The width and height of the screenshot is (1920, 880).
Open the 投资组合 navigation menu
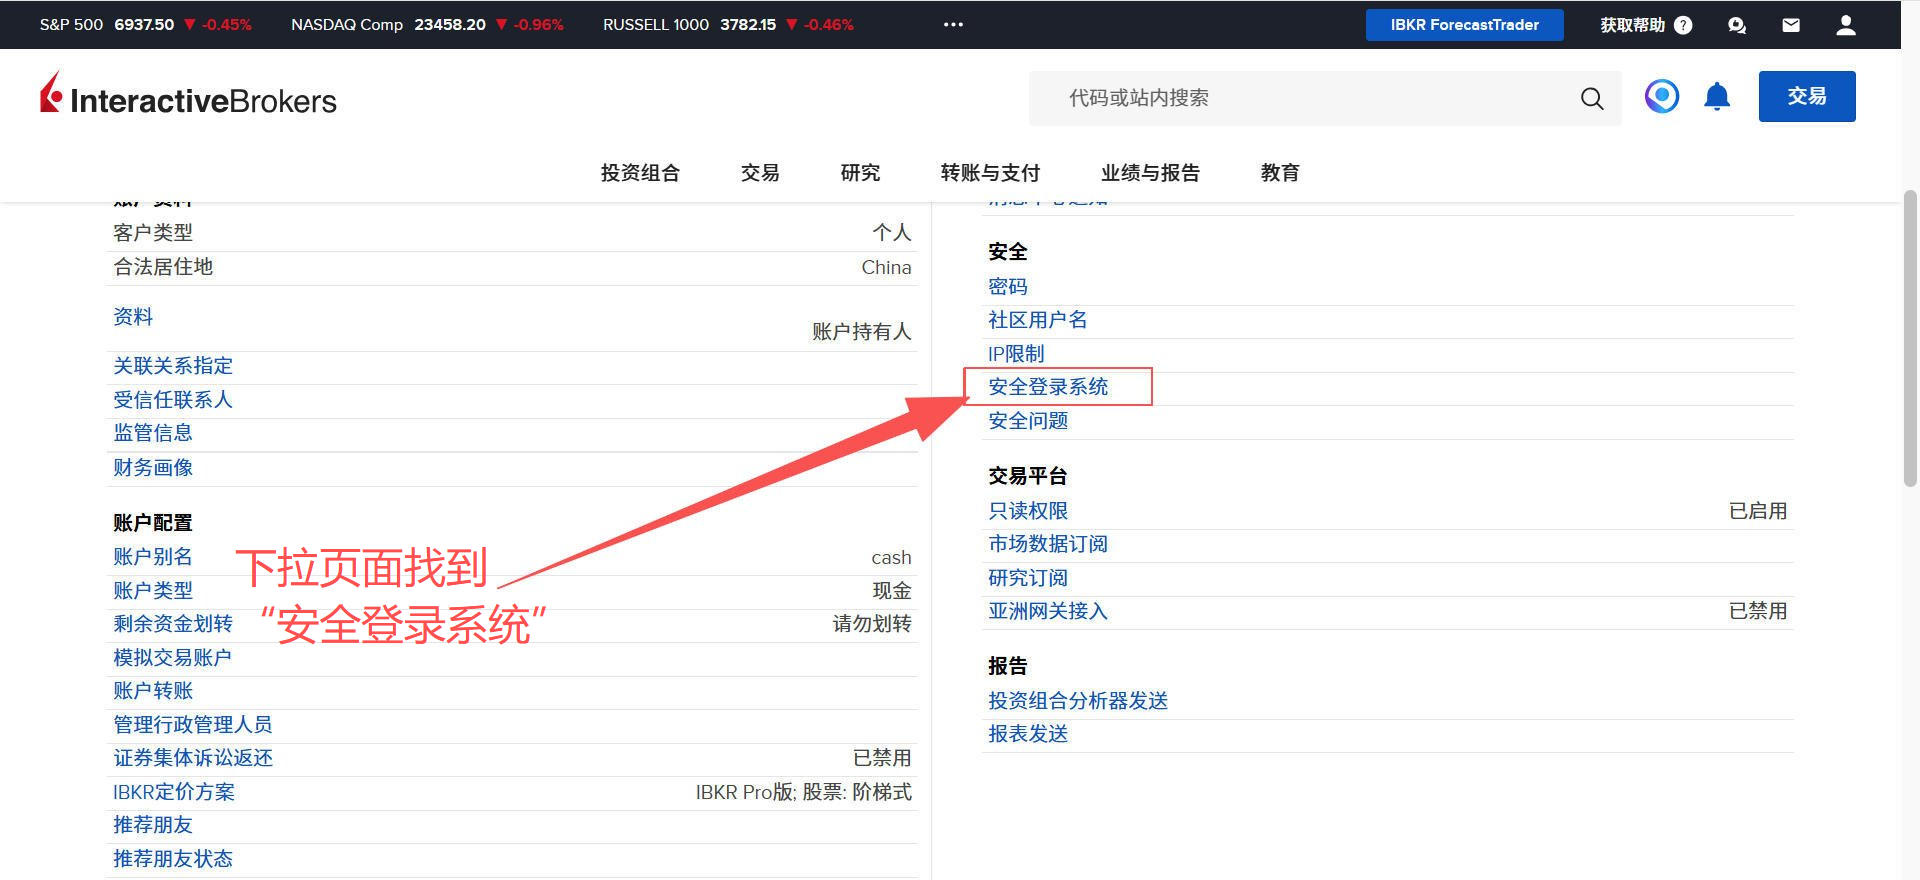point(640,173)
